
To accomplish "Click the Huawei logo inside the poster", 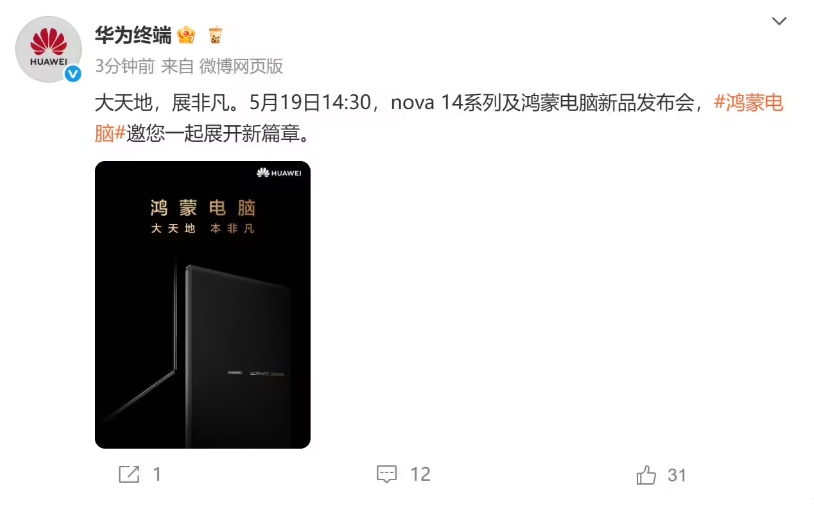I will point(279,173).
